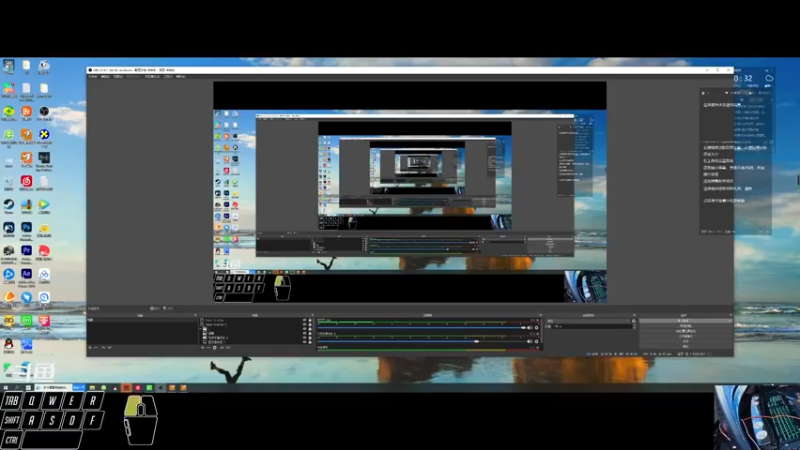This screenshot has height=450, width=800.
Task: Open the View menu in OBS
Action: pyautogui.click(x=118, y=77)
